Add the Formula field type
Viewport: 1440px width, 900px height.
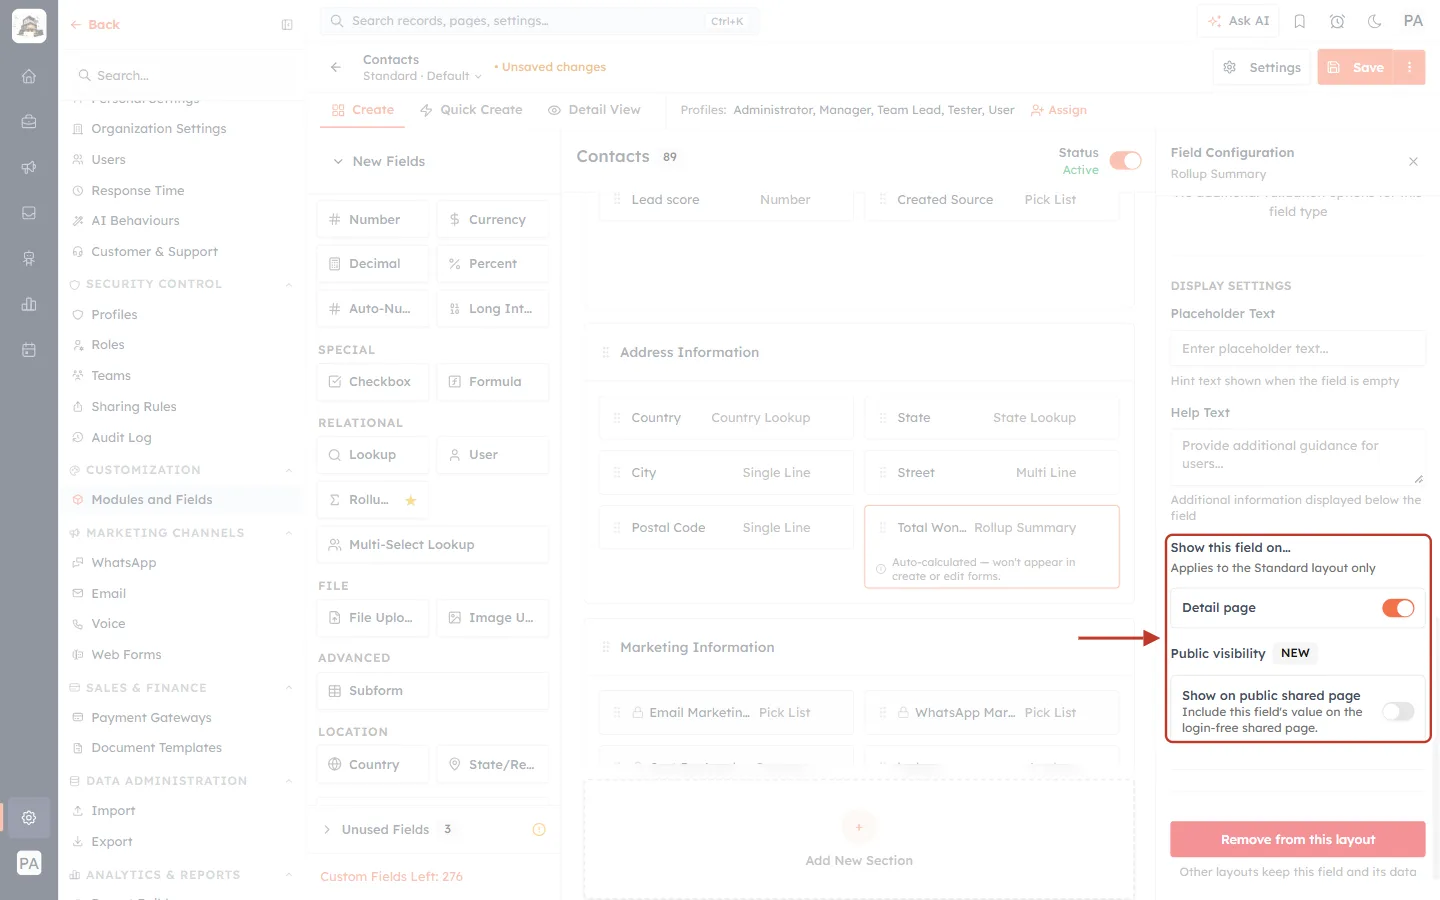pos(493,382)
